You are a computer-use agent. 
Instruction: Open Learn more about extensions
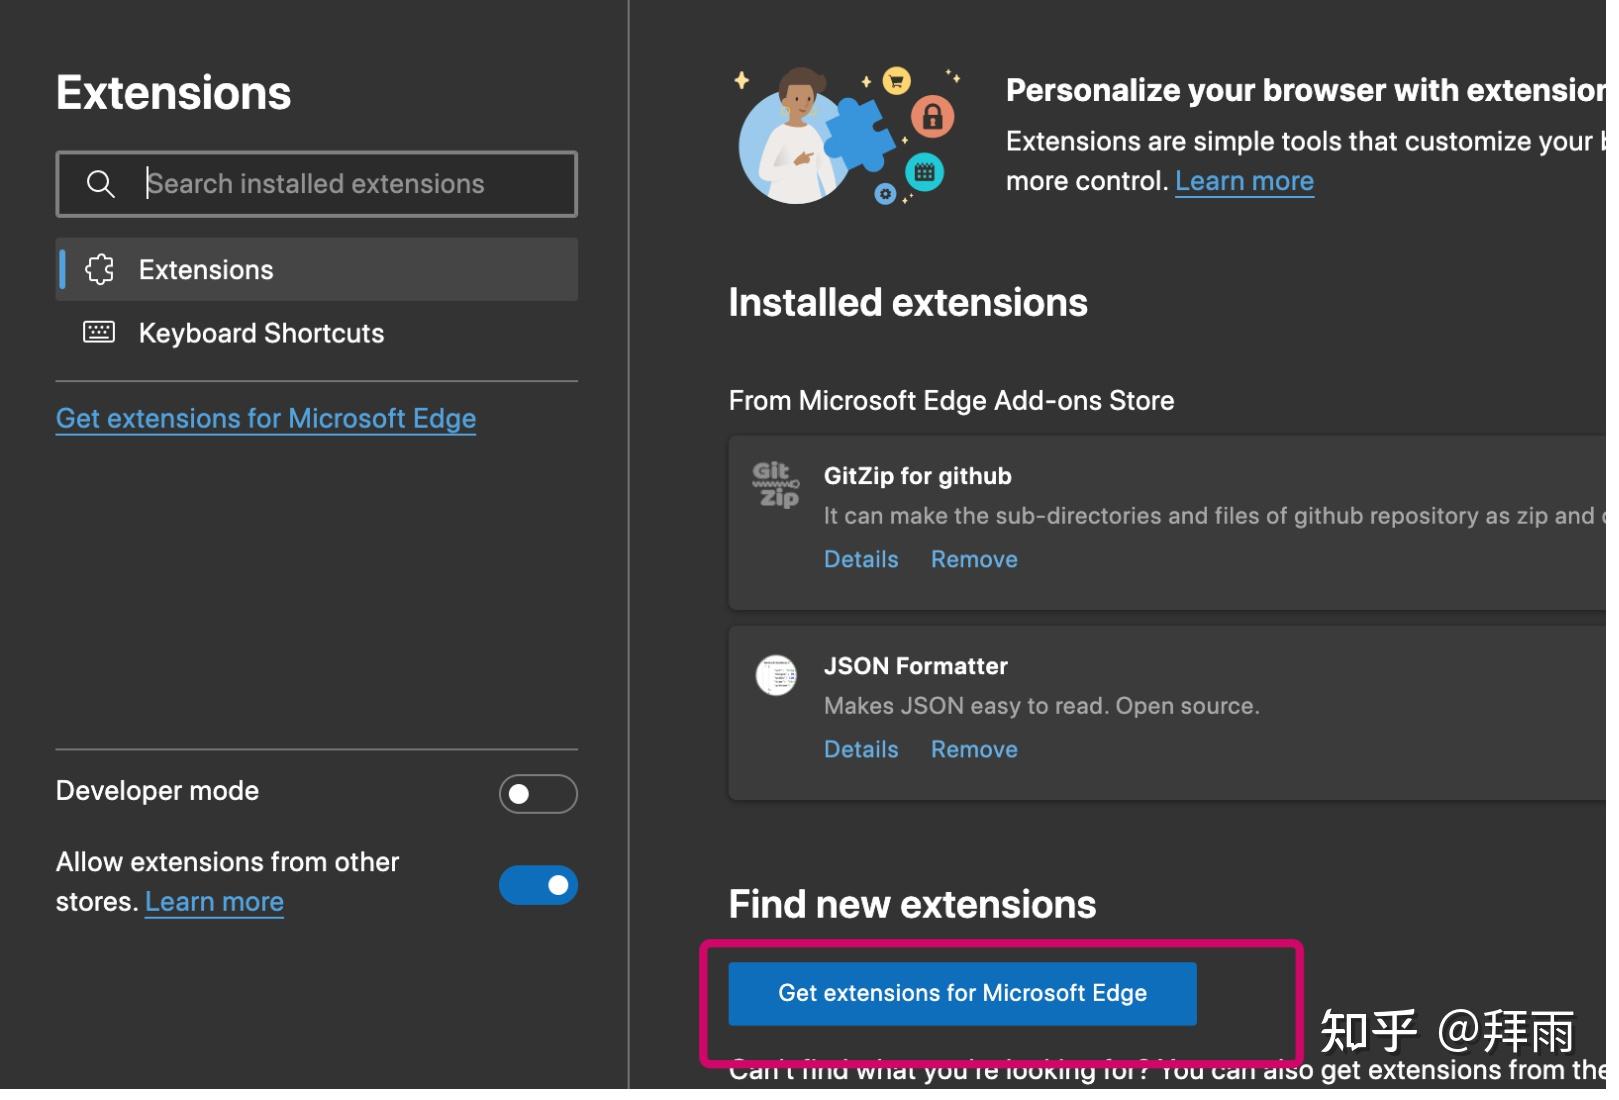click(x=1244, y=180)
